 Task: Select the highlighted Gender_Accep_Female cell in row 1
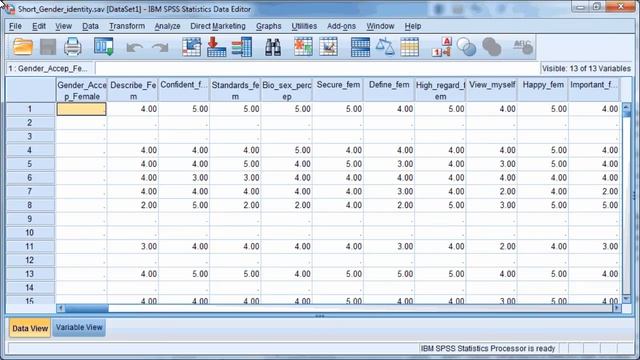point(82,109)
